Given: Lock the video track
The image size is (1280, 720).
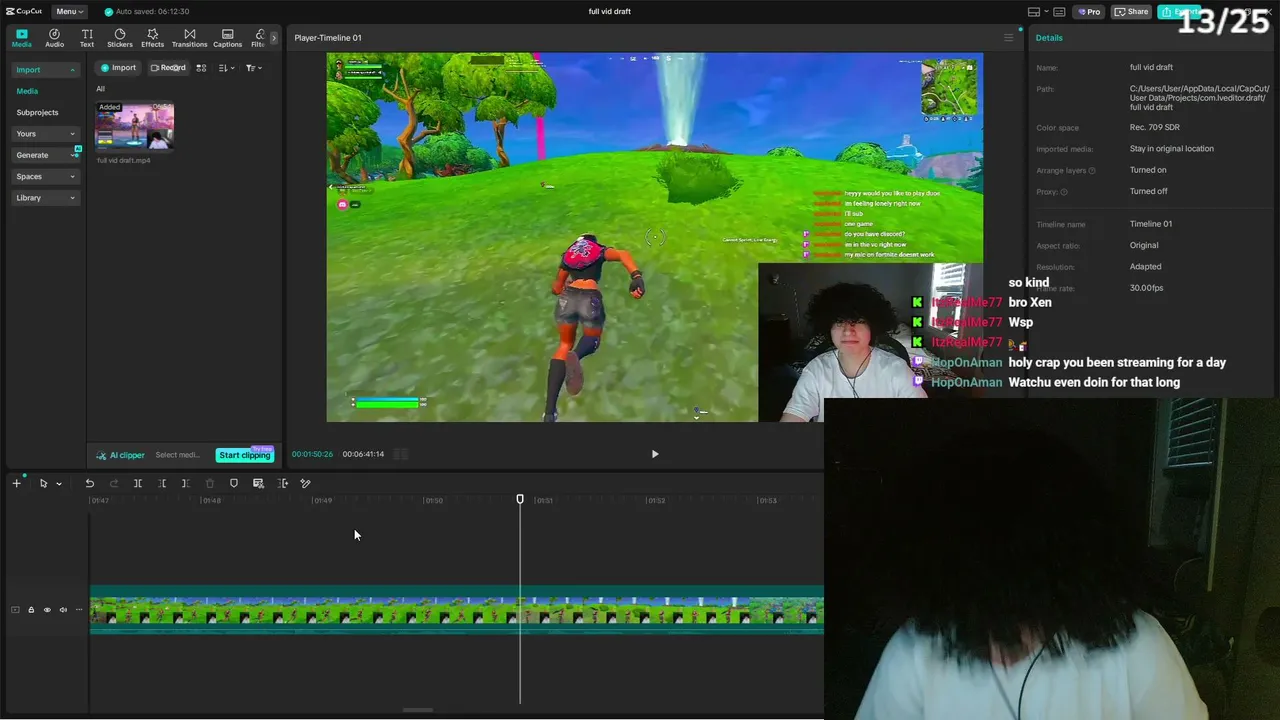Looking at the screenshot, I should 31,610.
